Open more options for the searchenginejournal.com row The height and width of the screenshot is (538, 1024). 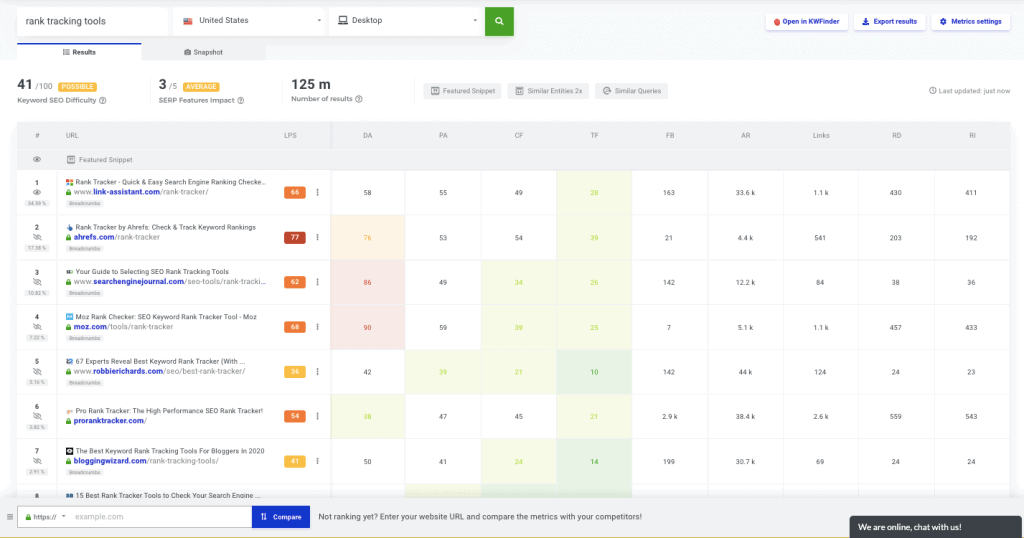pyautogui.click(x=317, y=282)
